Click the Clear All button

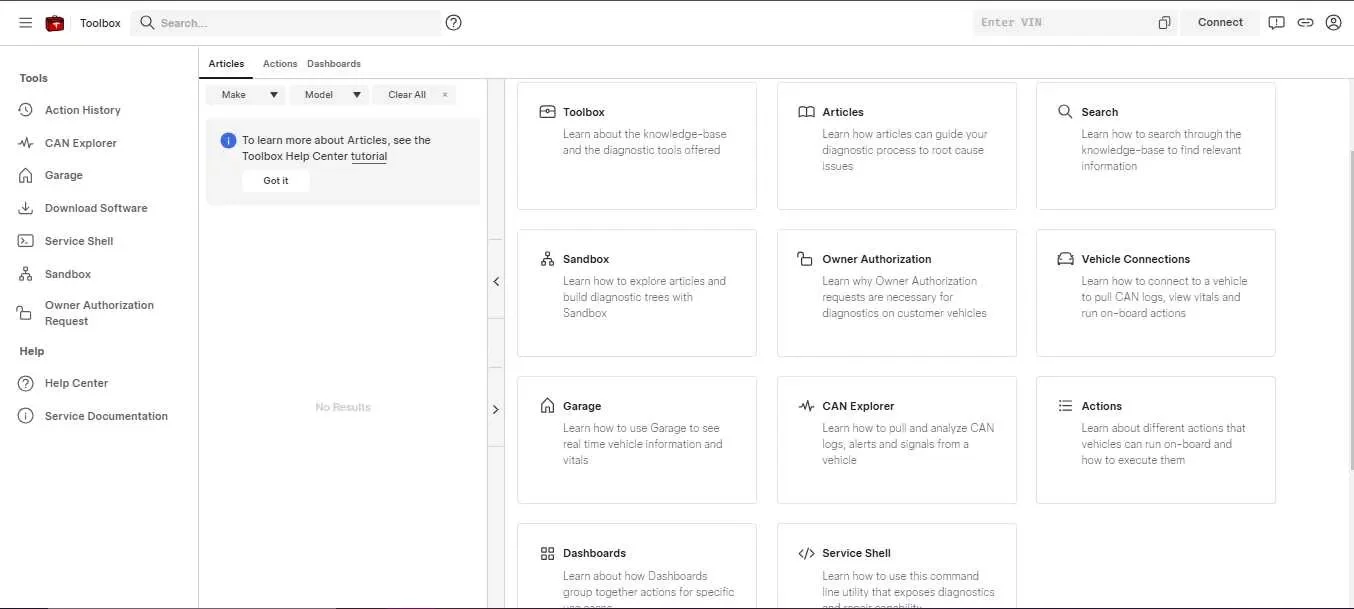tap(414, 95)
